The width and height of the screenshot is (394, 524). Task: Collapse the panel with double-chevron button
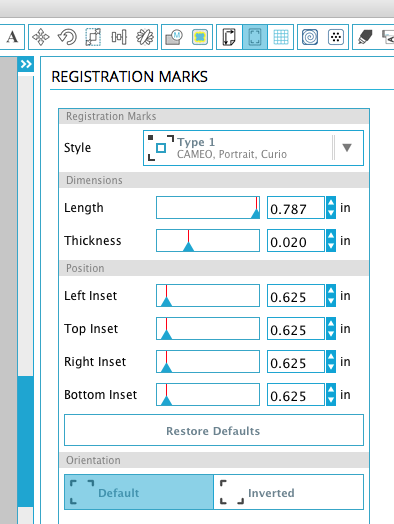pyautogui.click(x=26, y=64)
